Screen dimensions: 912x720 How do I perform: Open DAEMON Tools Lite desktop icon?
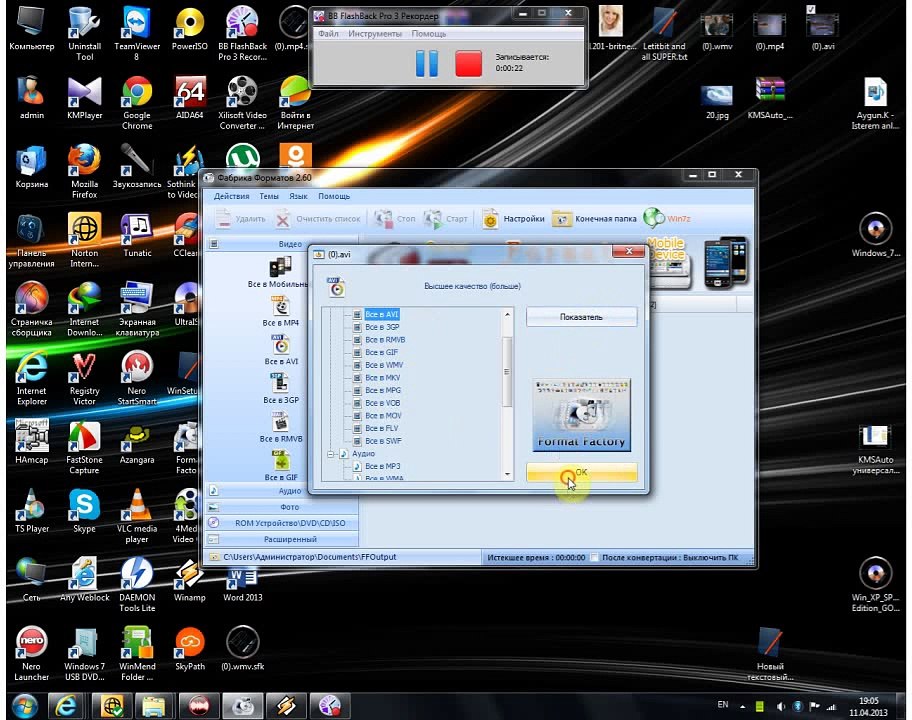[x=137, y=584]
